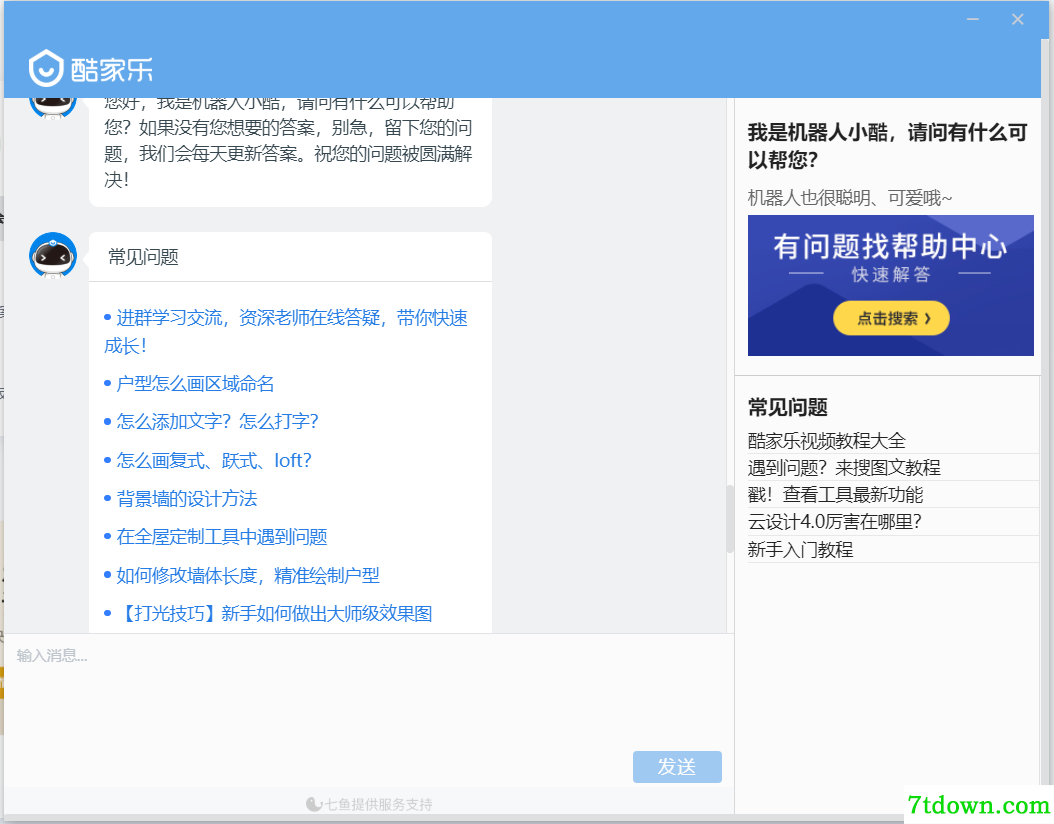Click the sidebar 常见问题 heading
The image size is (1054, 824).
[788, 407]
